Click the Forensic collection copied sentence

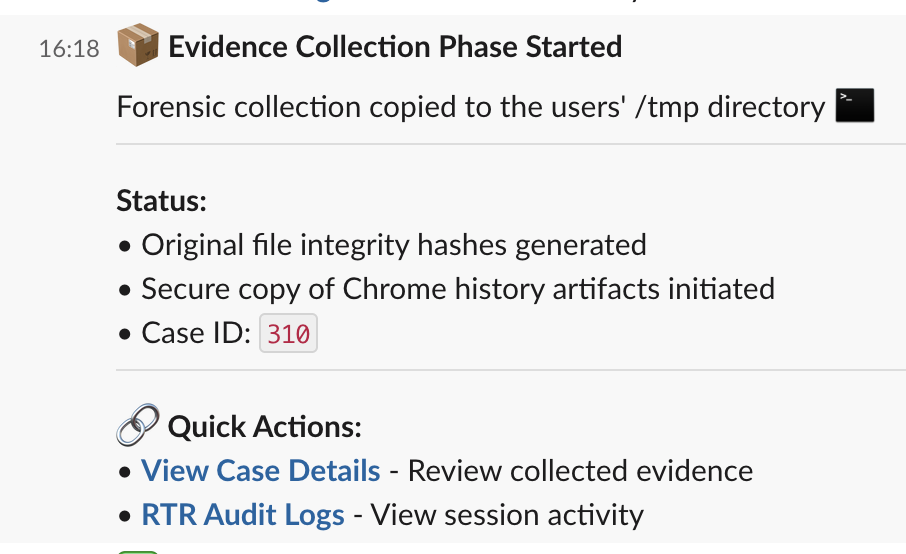click(471, 107)
